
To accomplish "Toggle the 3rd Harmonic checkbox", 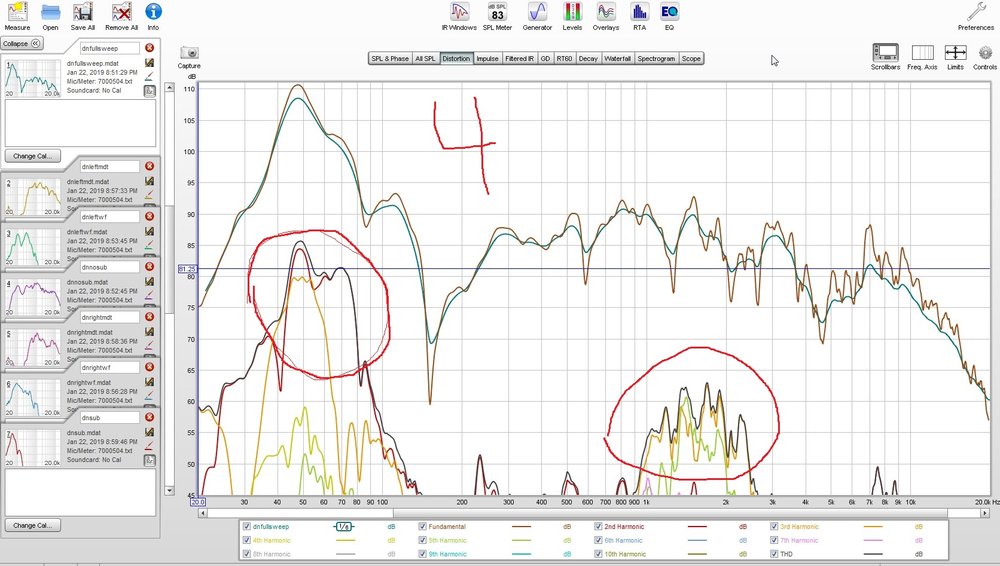I will coord(774,526).
